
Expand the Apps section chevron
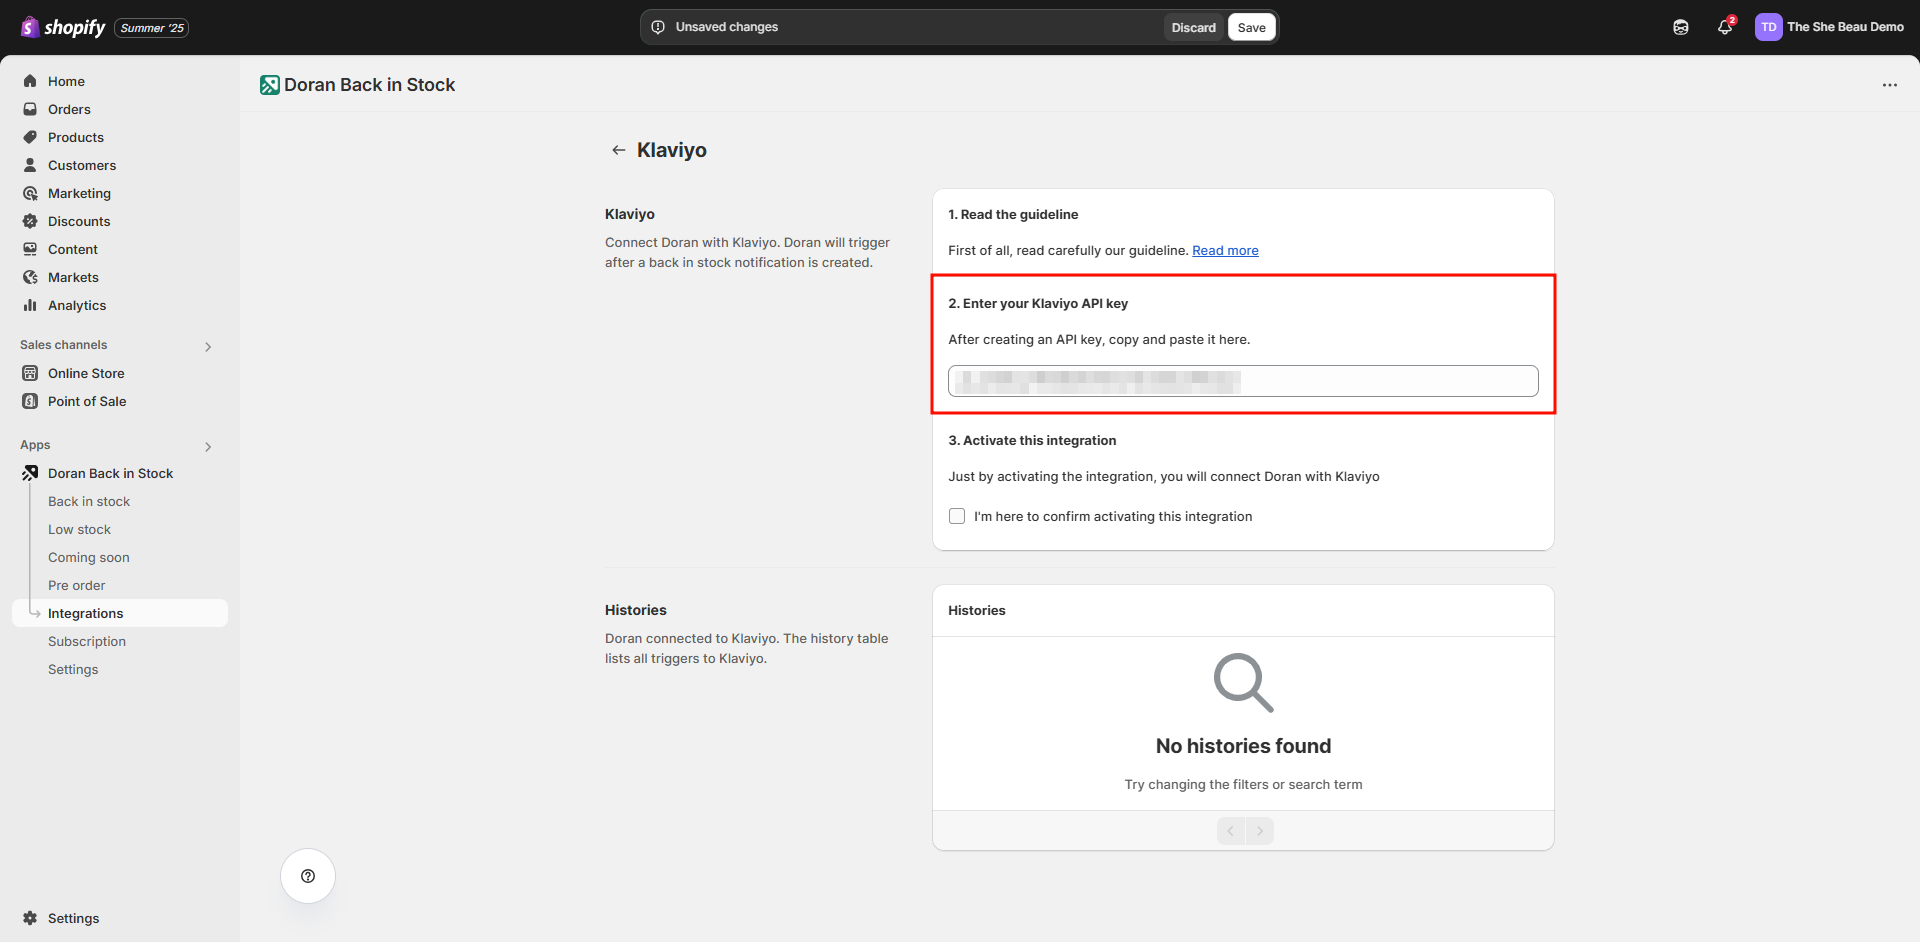208,446
